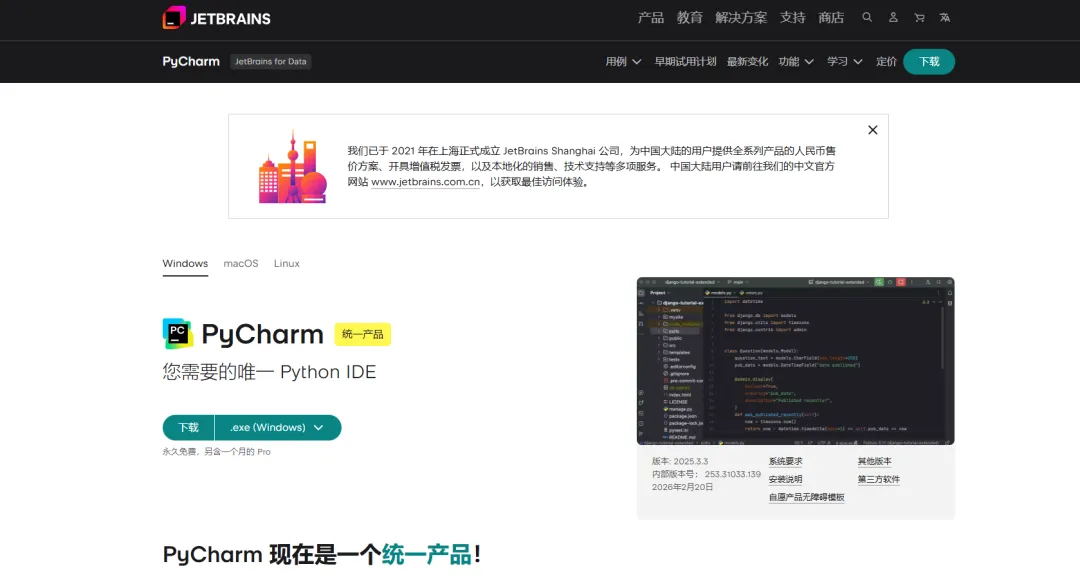Click the 统一产品 yellow badge
This screenshot has height=582, width=1080.
pyautogui.click(x=363, y=334)
